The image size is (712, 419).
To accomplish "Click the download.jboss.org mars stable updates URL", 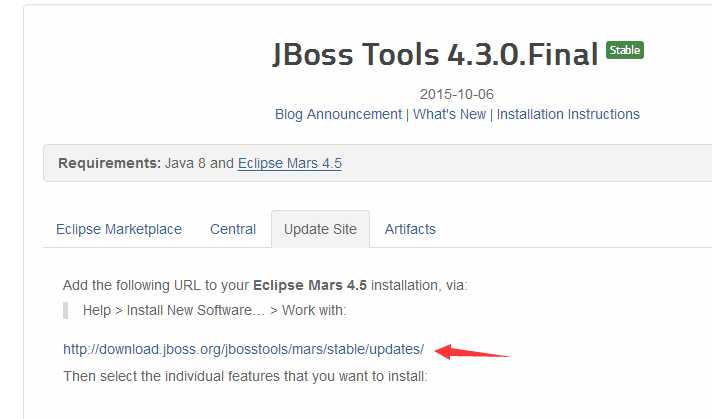I will tap(243, 349).
